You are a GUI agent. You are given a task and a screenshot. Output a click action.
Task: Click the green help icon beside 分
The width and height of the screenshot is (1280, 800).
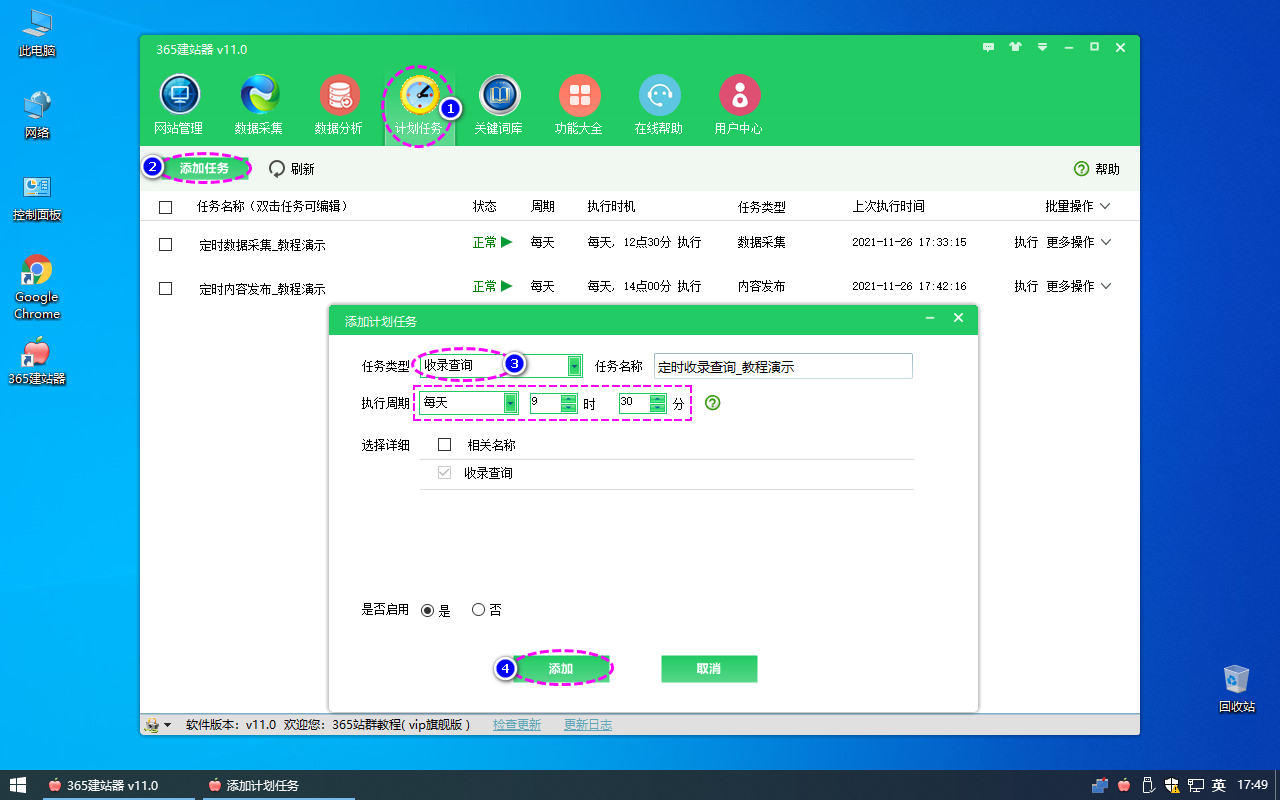pyautogui.click(x=713, y=403)
